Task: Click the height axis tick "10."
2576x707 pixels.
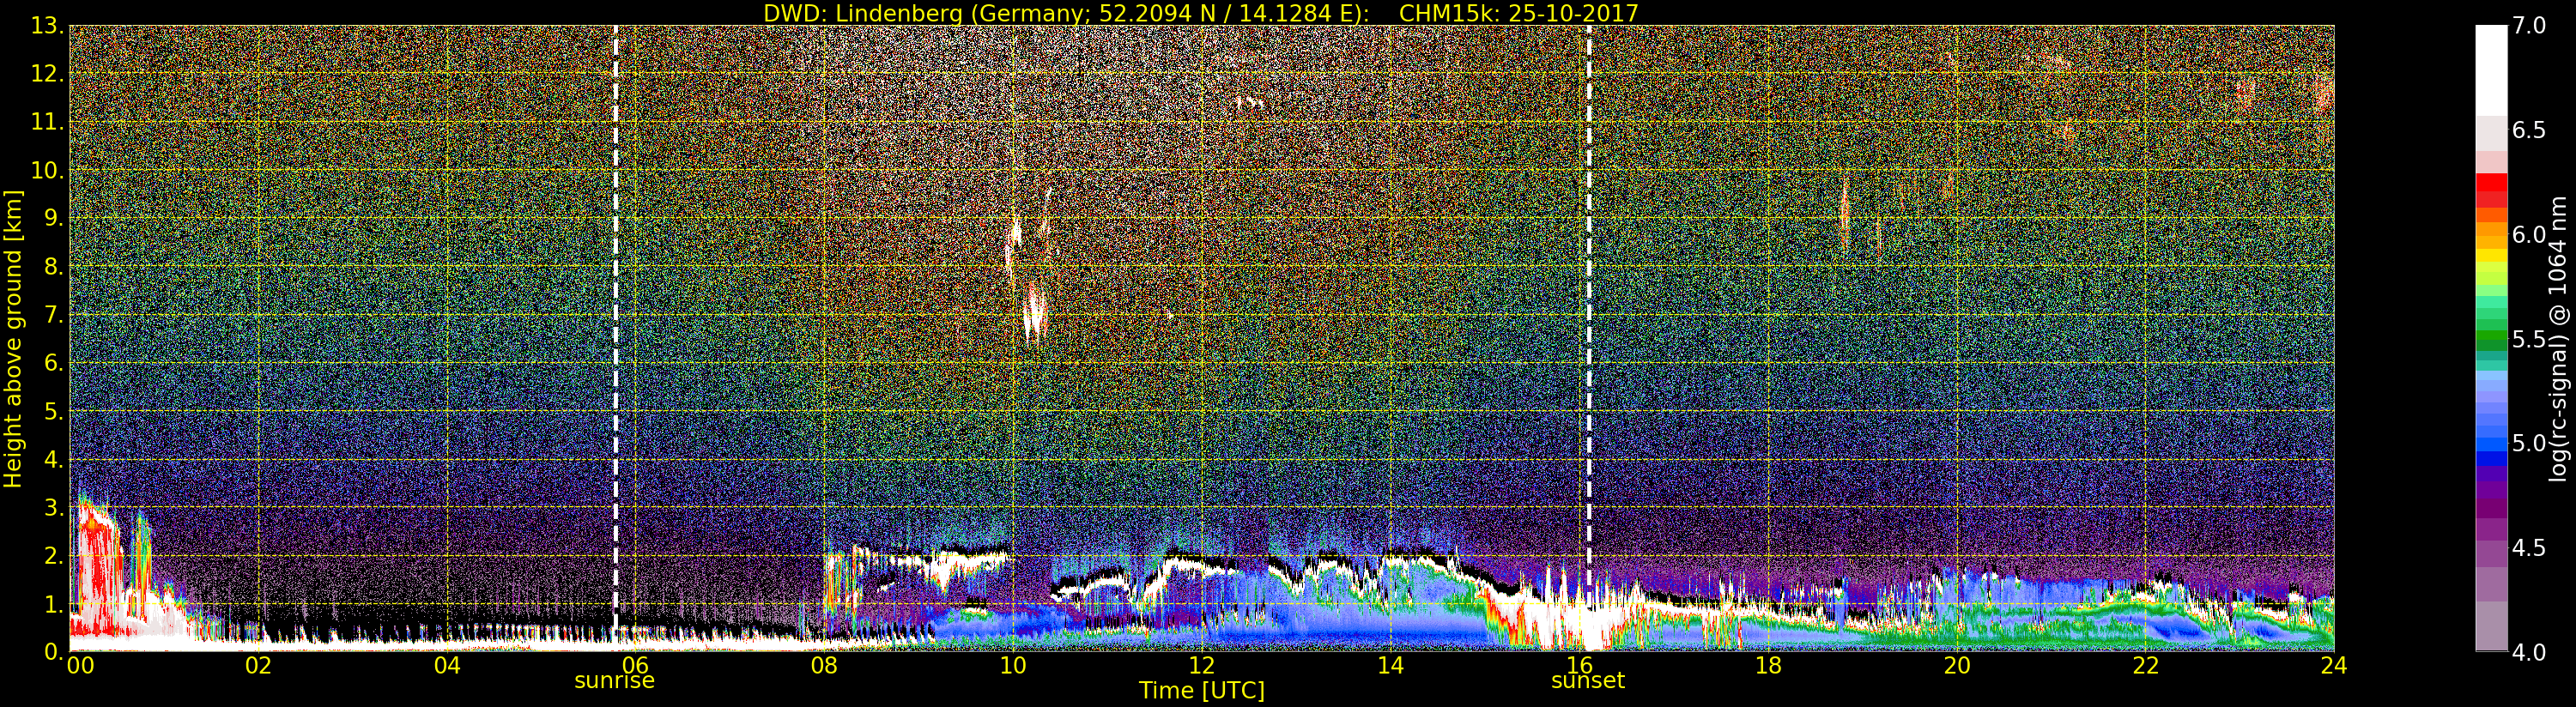Action: click(x=47, y=170)
